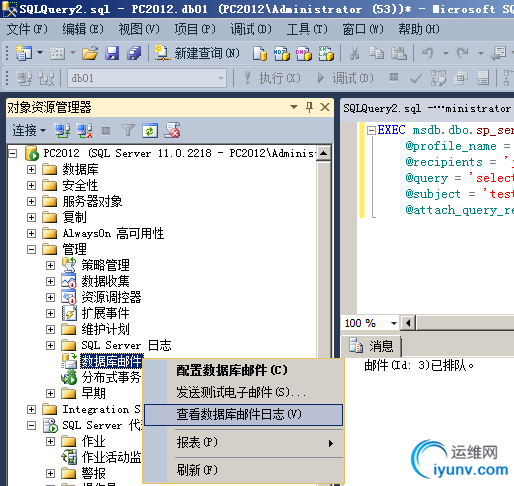Open the 100 % zoom dropdown
514x486 pixels.
(394, 323)
